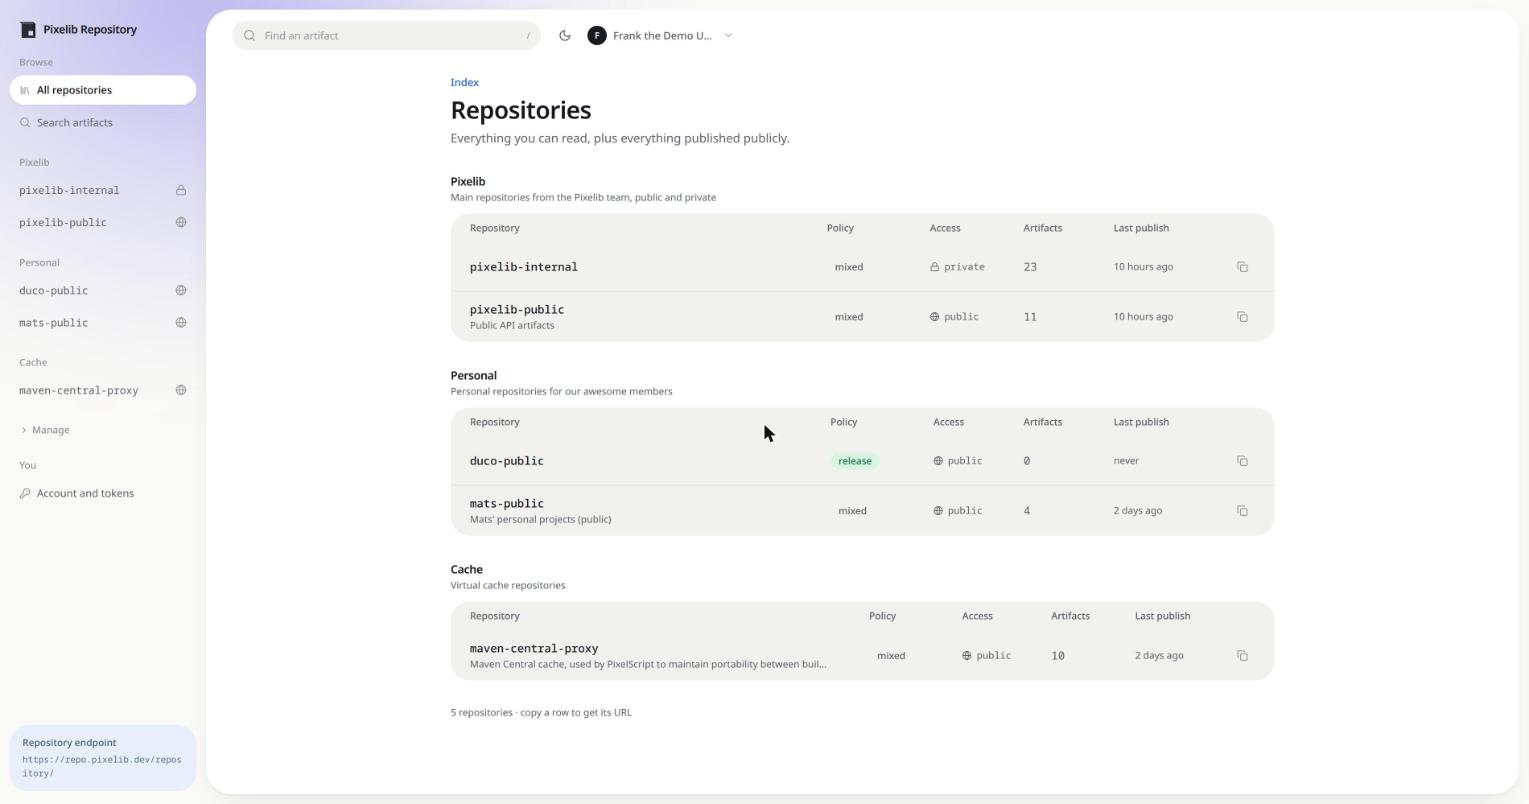
Task: Click mixed policy in mats-public row
Action: click(x=852, y=511)
